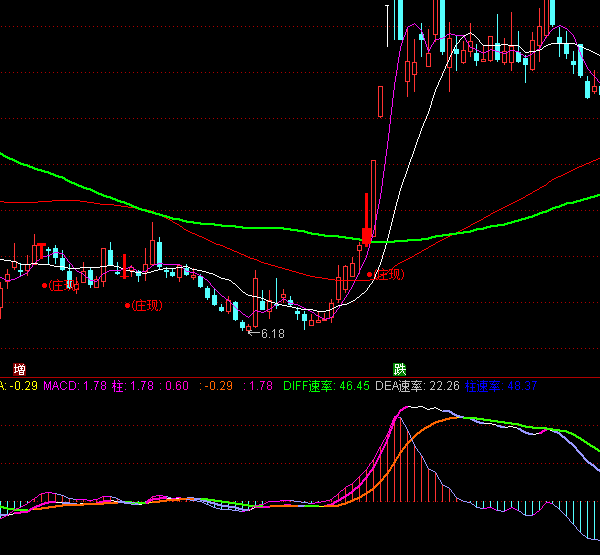Click the red dot beside leftmost (庄现) label
This screenshot has width=600, height=555.
(x=44, y=285)
